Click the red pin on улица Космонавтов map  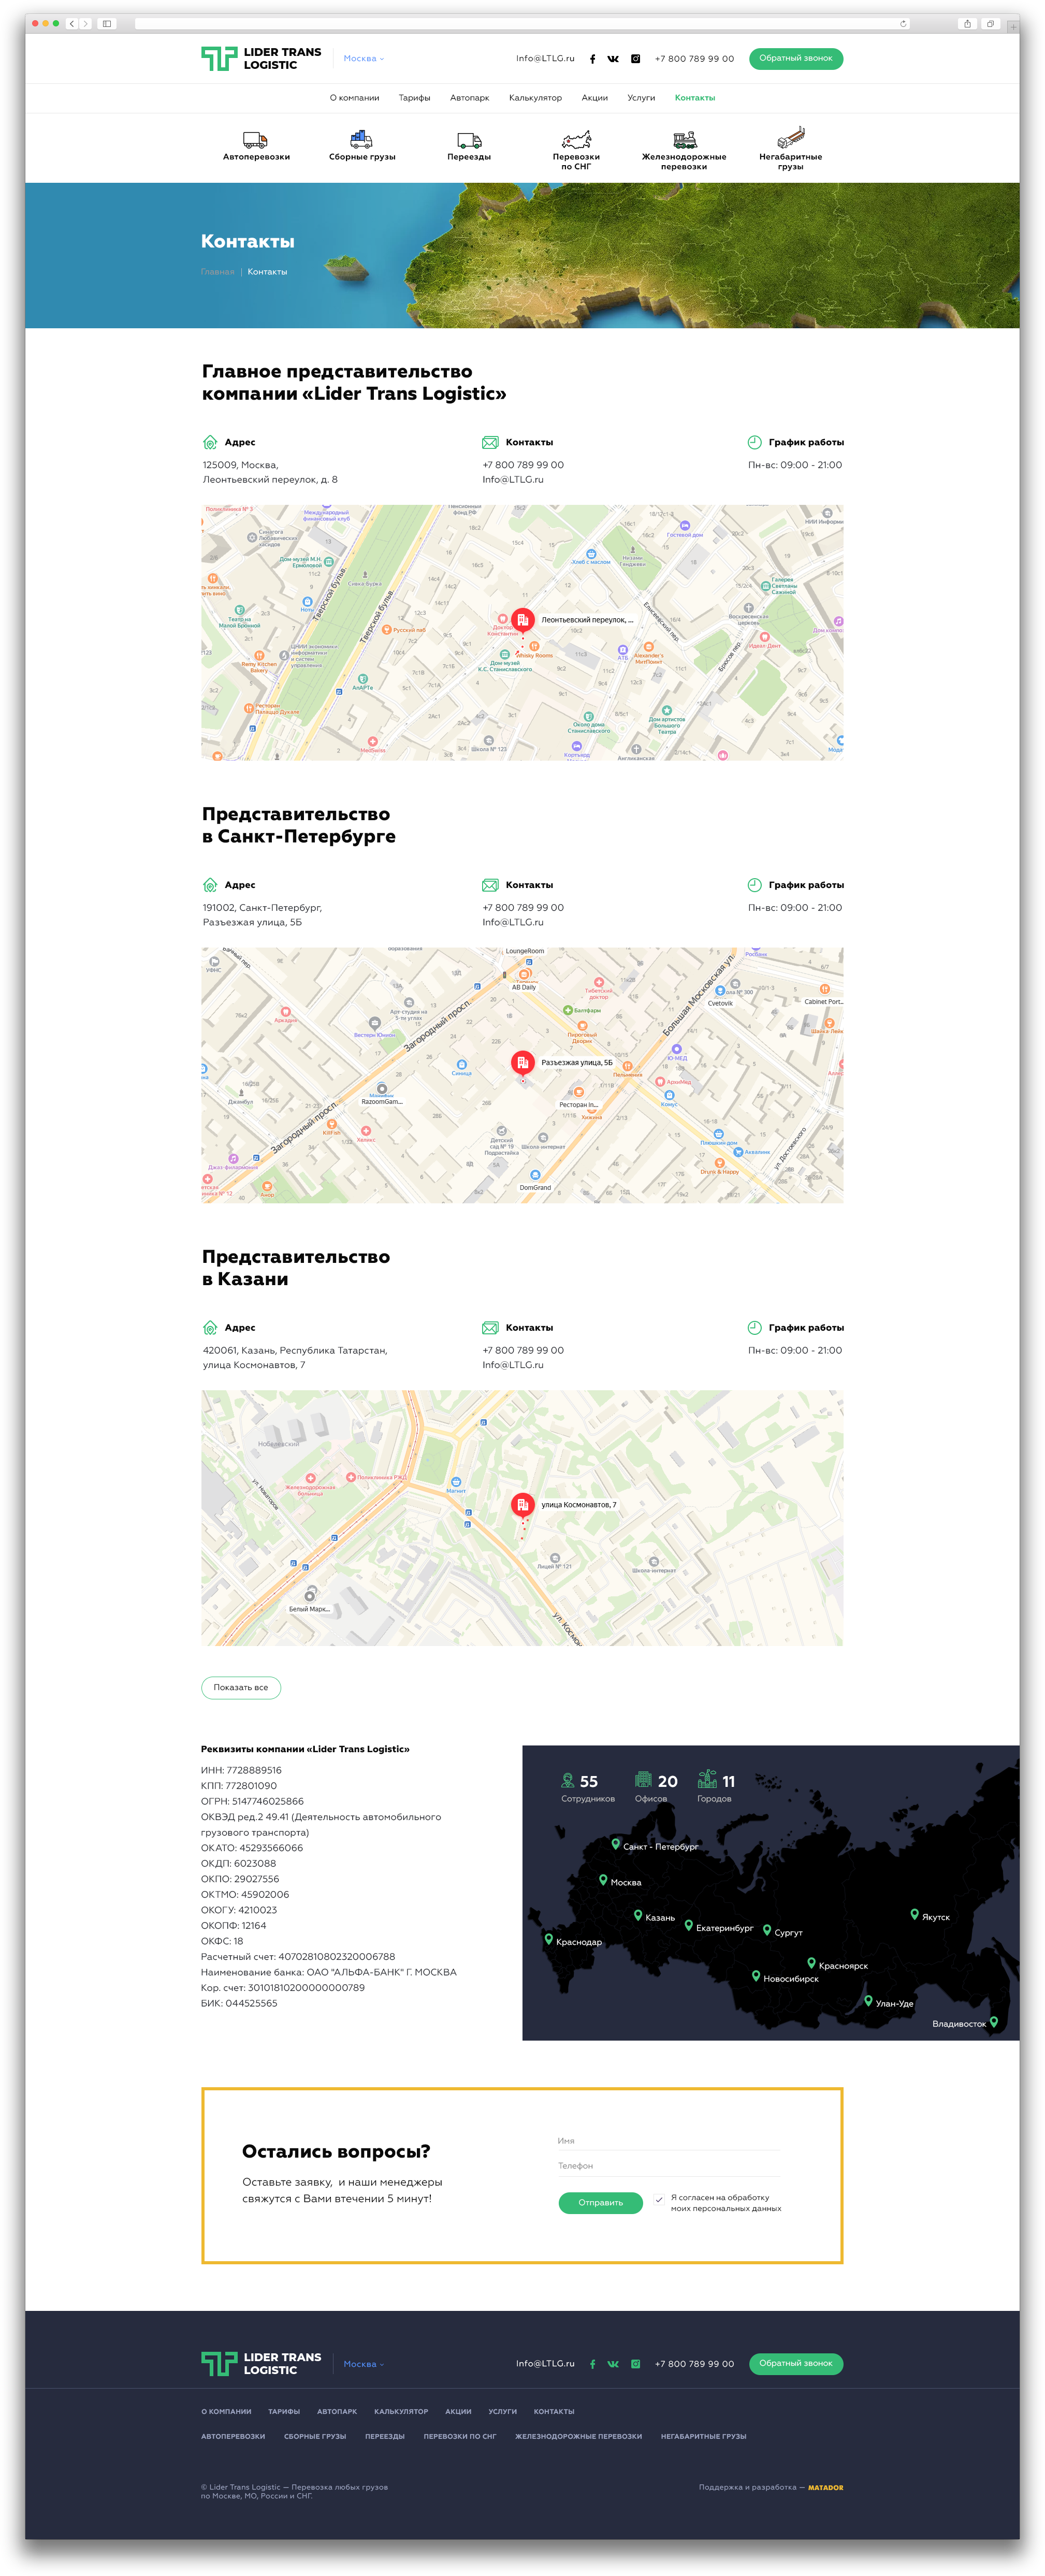tap(522, 1505)
